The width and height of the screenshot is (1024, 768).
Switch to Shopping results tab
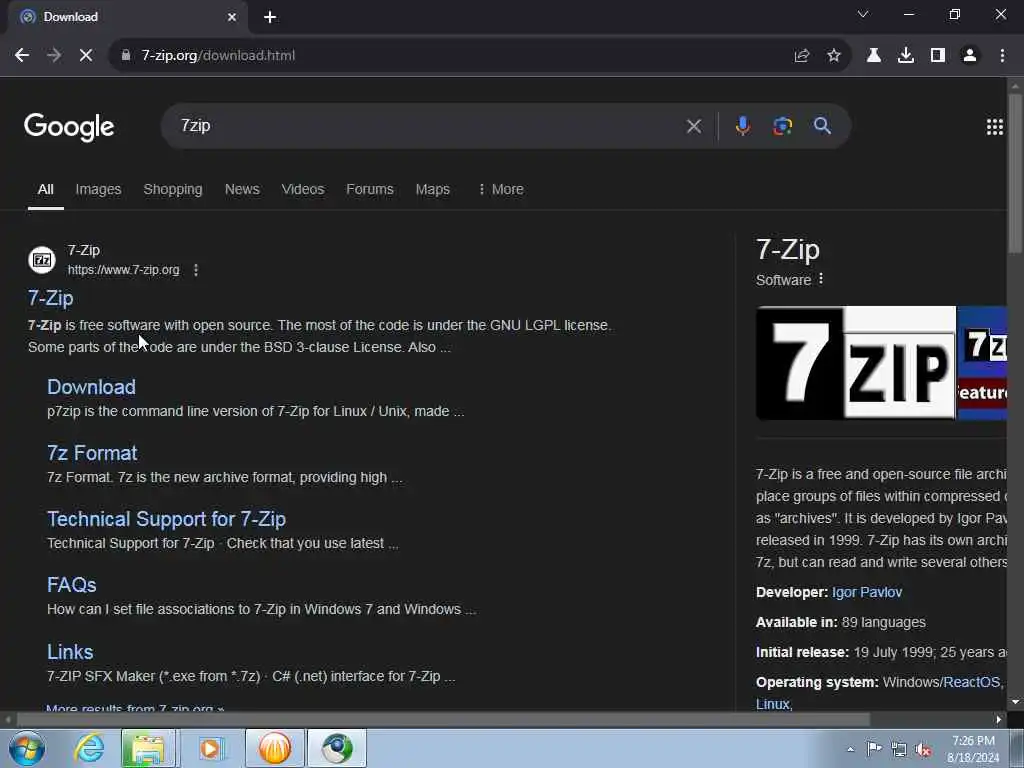point(172,189)
